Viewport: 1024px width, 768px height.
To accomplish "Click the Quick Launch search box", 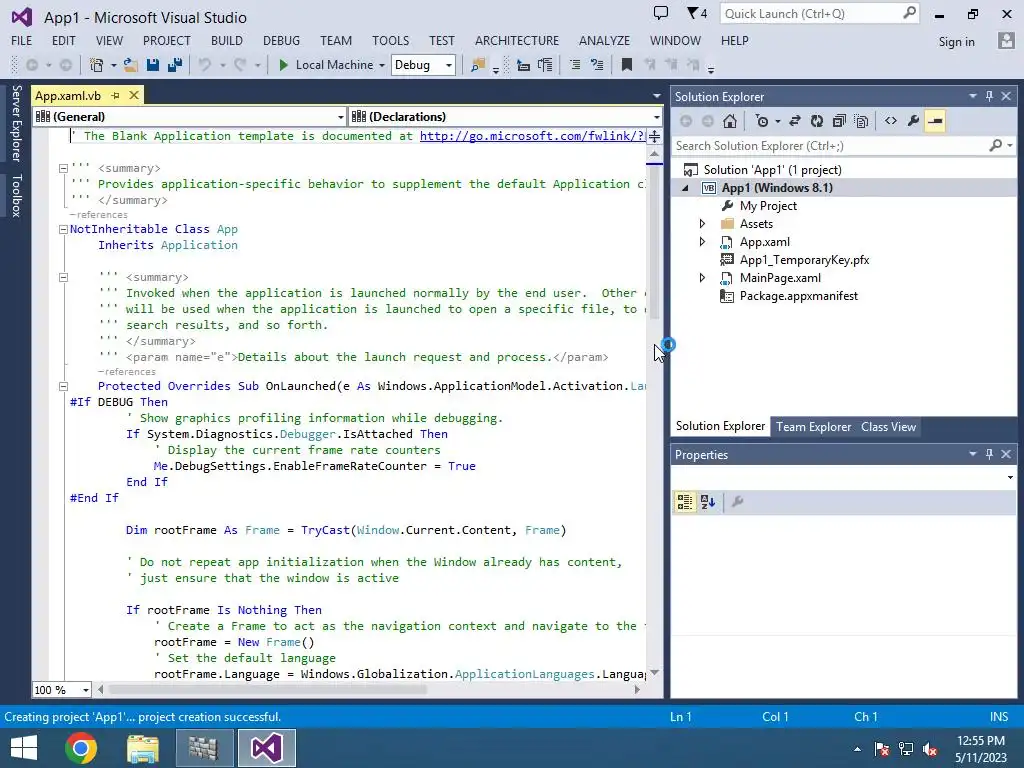I will [x=820, y=14].
